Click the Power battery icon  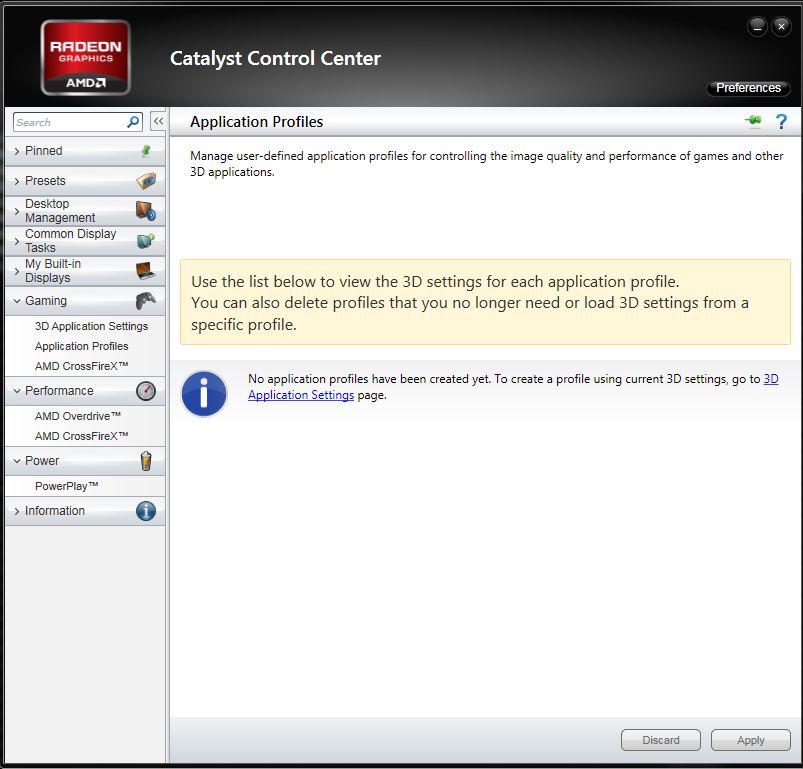click(x=146, y=461)
